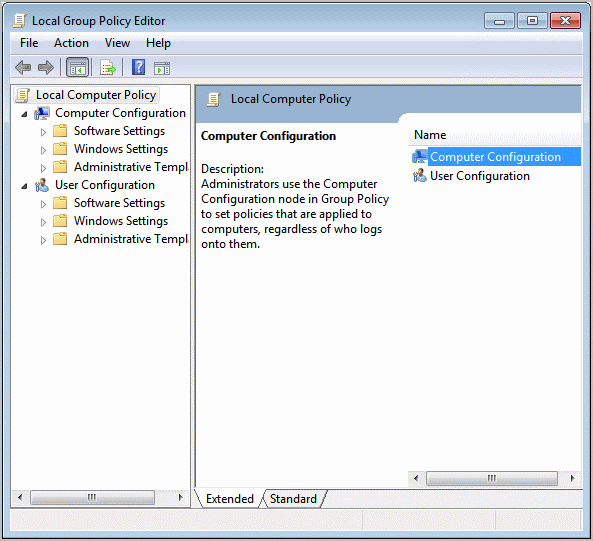Maximize the Local Group Policy Editor window
The height and width of the screenshot is (541, 593).
(x=532, y=21)
